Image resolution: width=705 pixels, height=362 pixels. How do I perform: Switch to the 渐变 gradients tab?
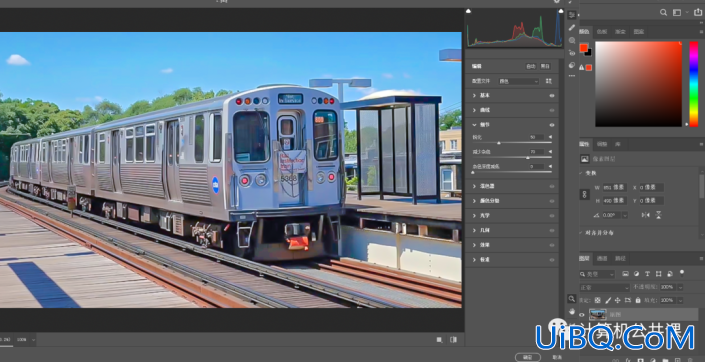click(x=620, y=31)
